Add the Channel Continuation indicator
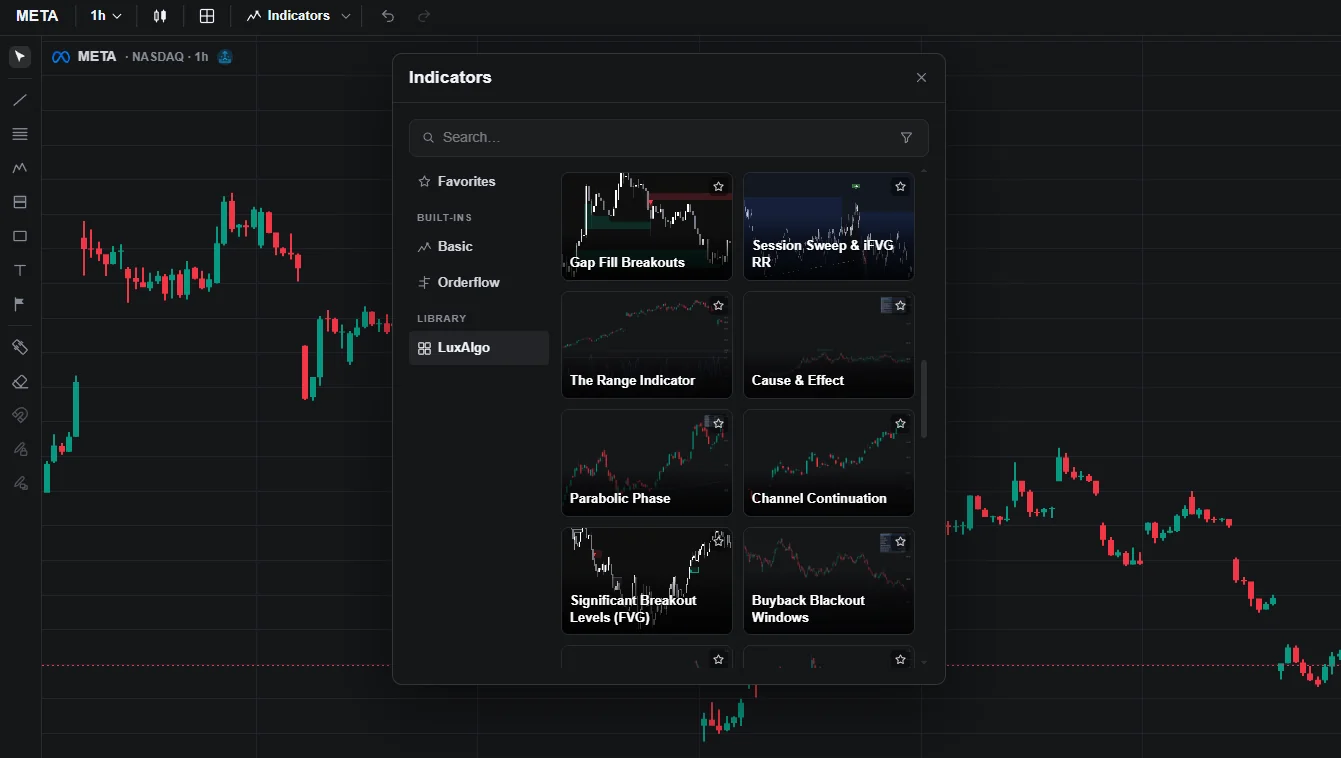The image size is (1341, 758). (x=829, y=463)
